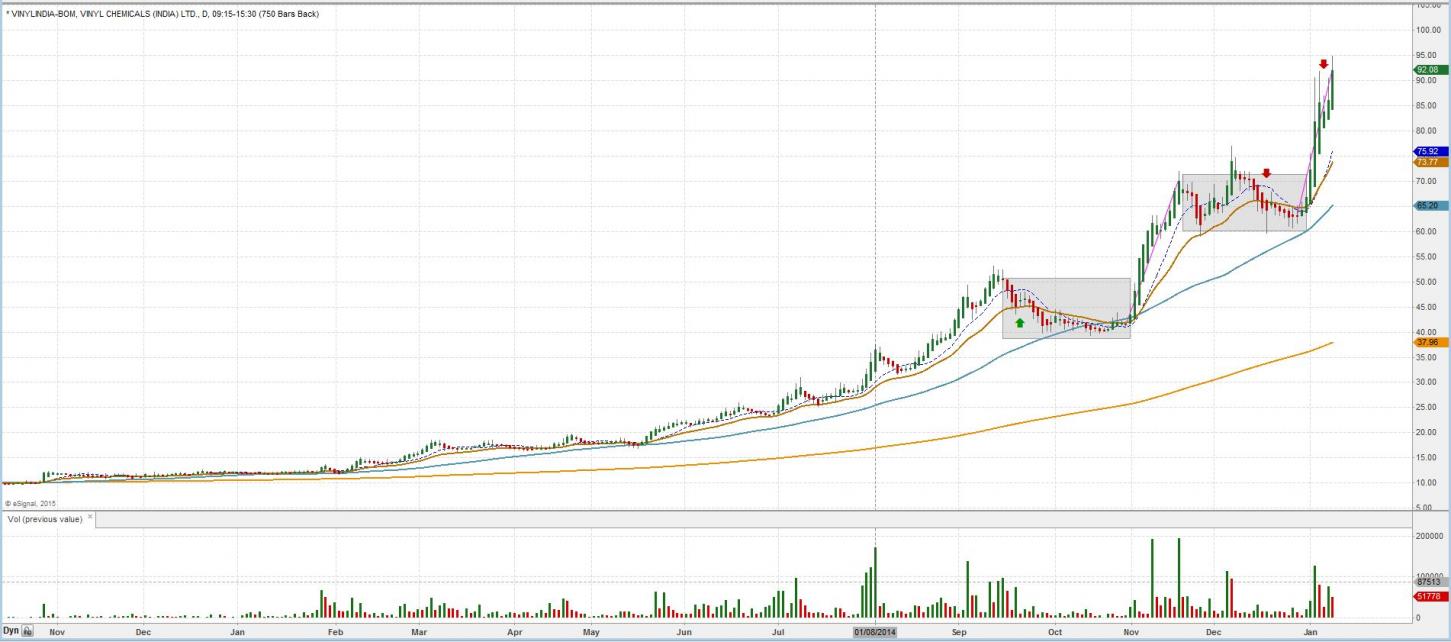This screenshot has width=1451, height=642.
Task: Click the Sep label on time axis
Action: [959, 633]
